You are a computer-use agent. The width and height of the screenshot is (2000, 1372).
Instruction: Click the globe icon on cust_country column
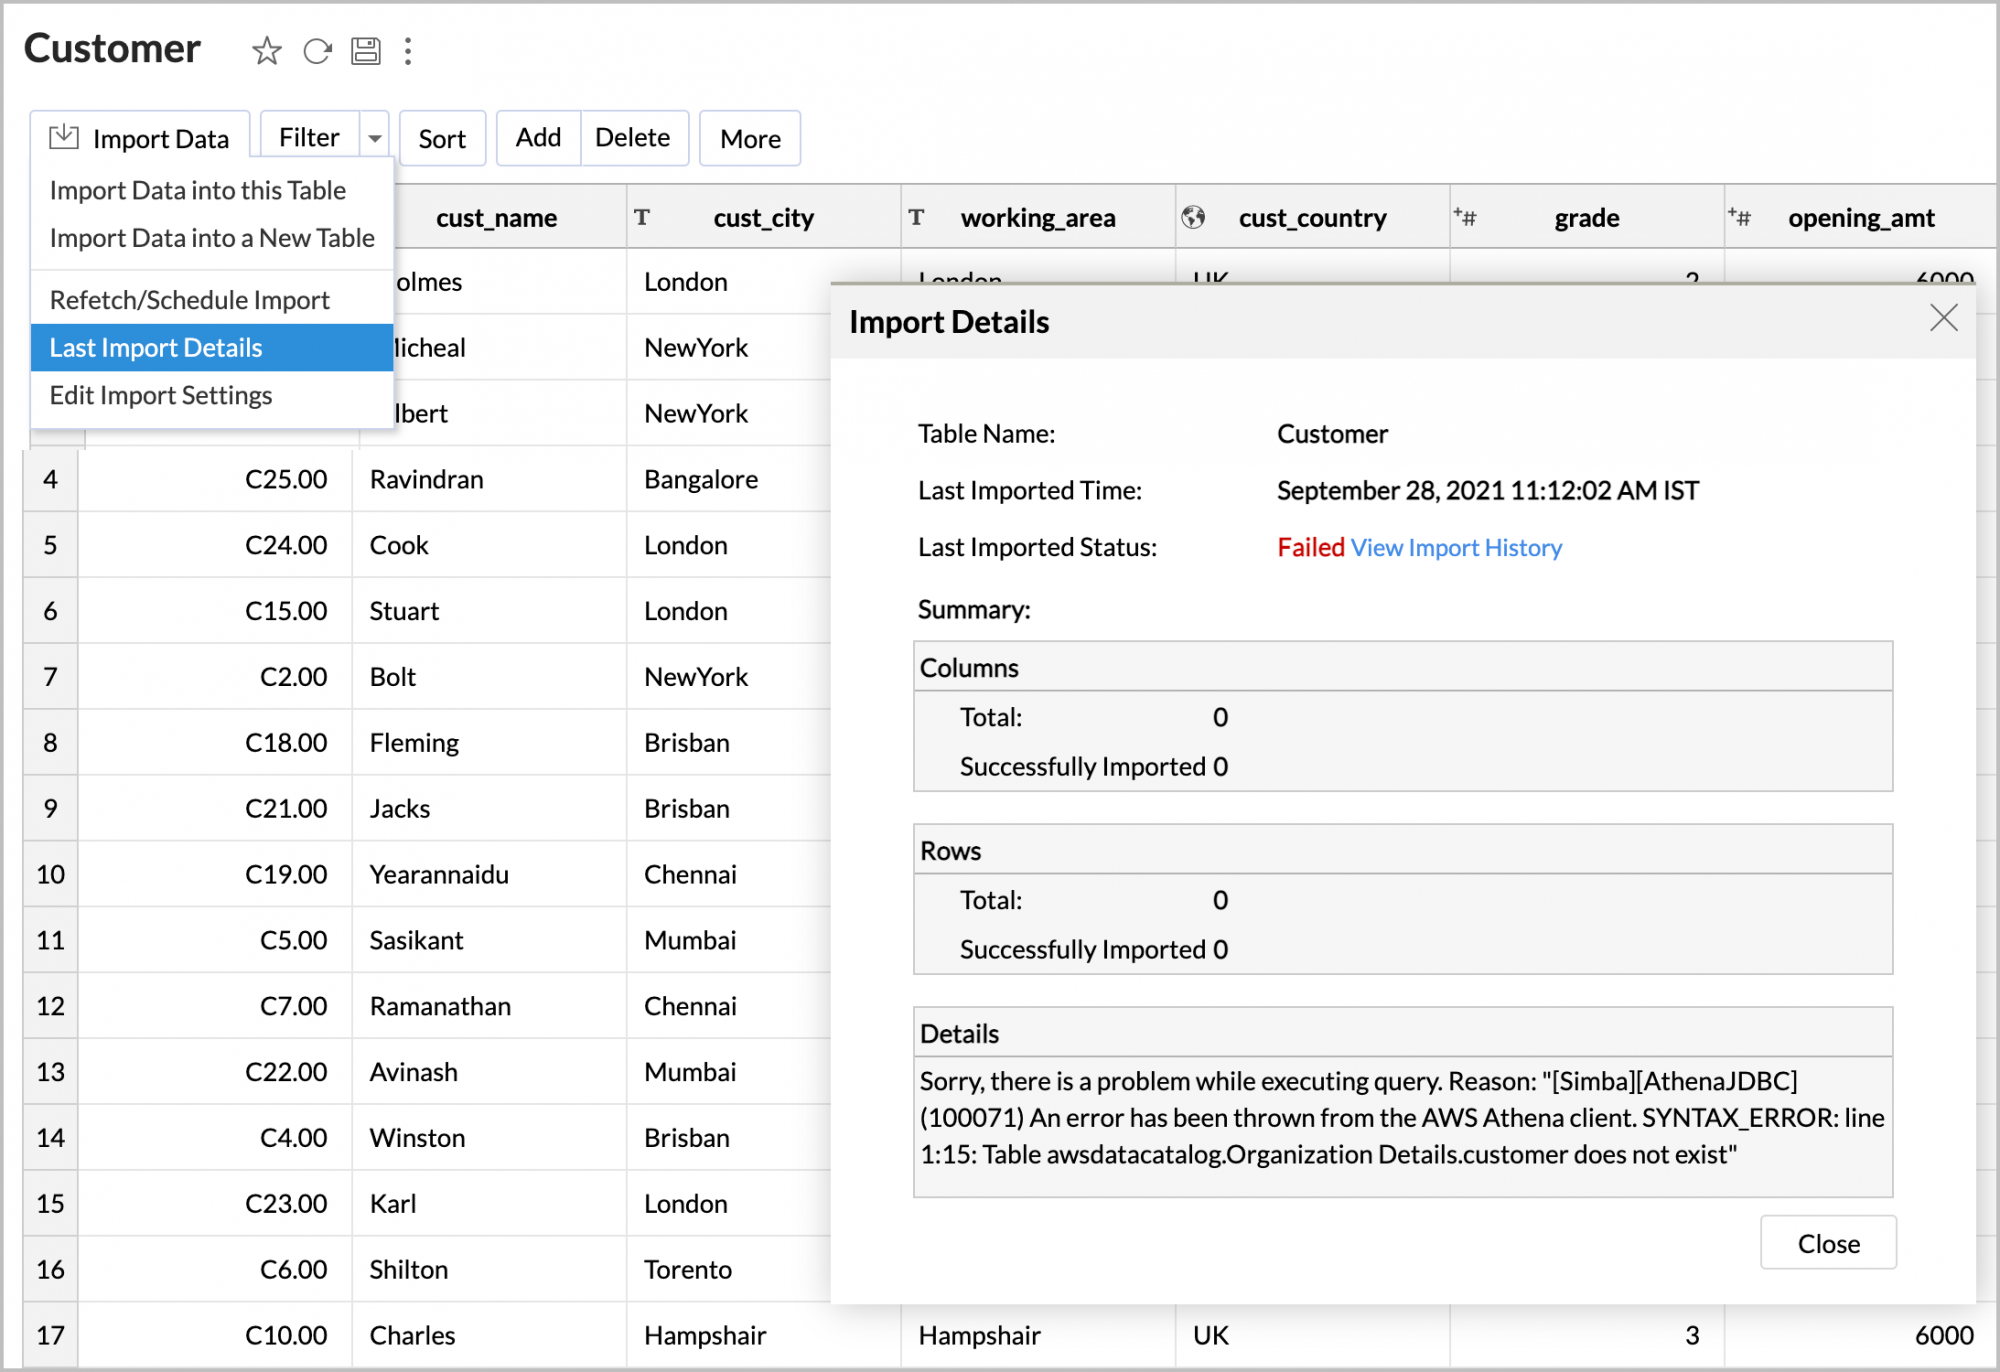[x=1193, y=217]
